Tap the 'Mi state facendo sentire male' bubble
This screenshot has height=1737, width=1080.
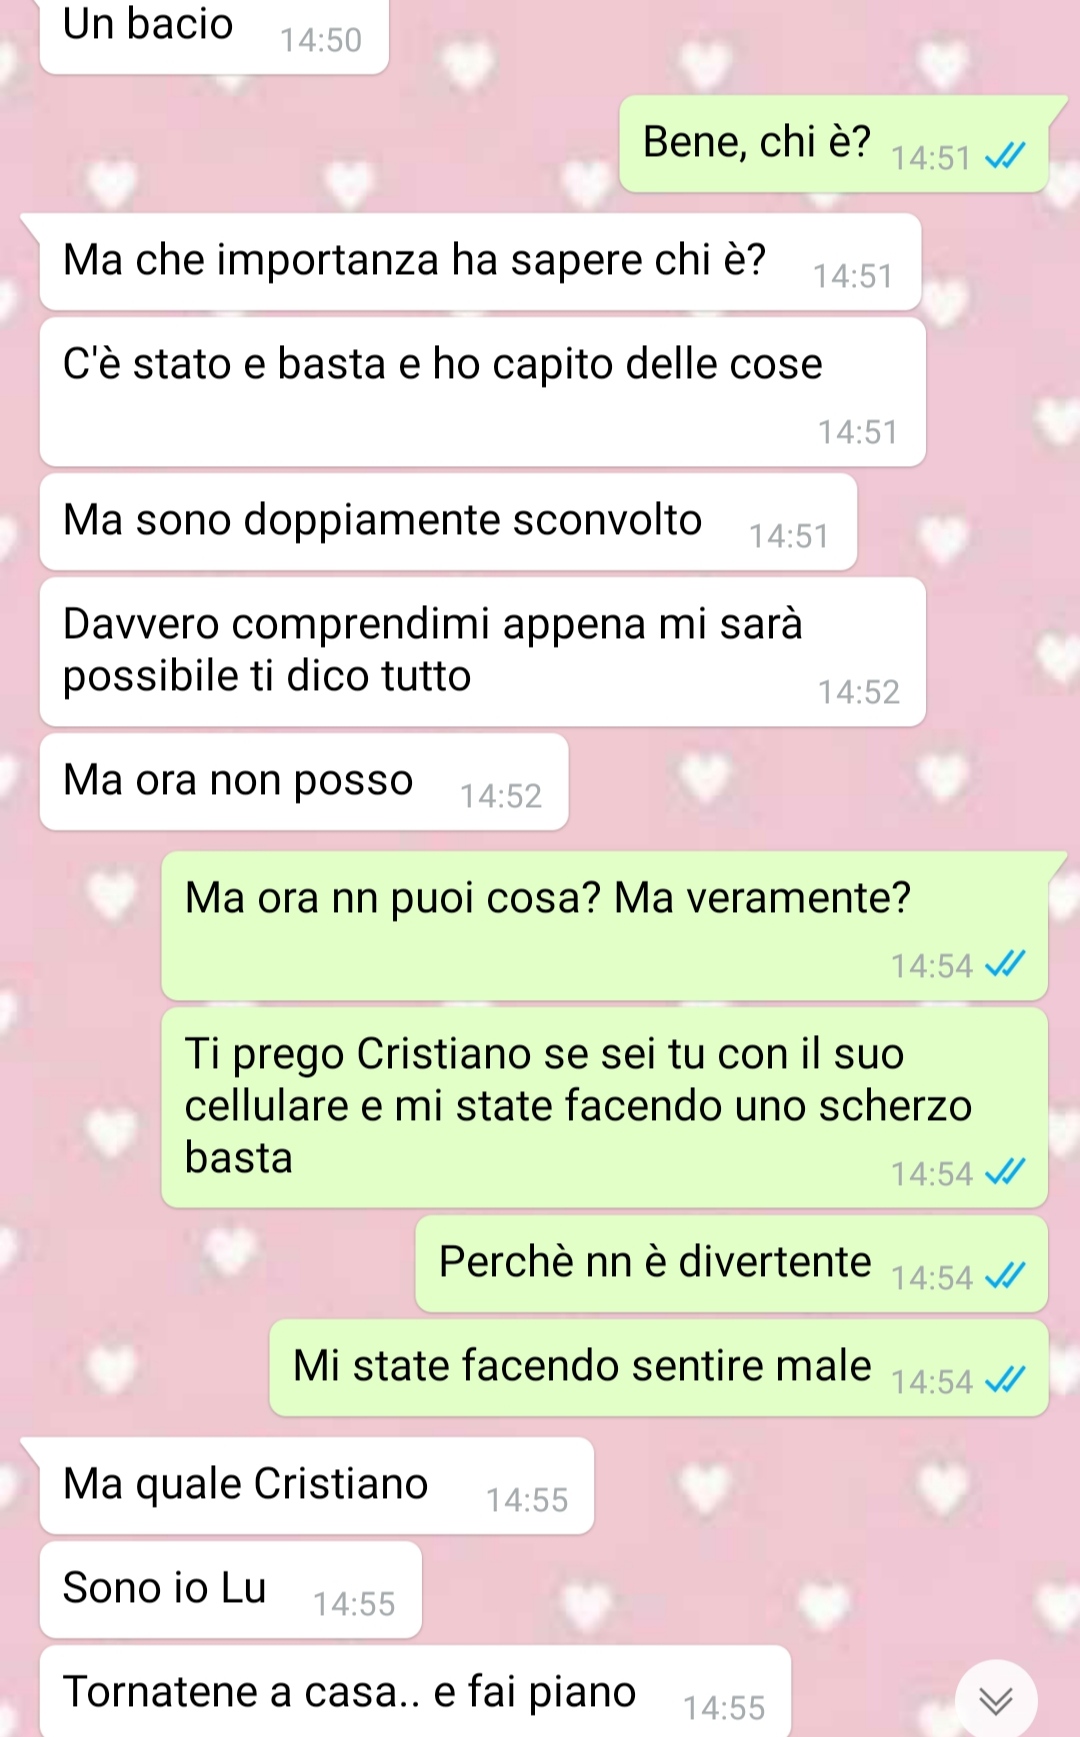(659, 1368)
